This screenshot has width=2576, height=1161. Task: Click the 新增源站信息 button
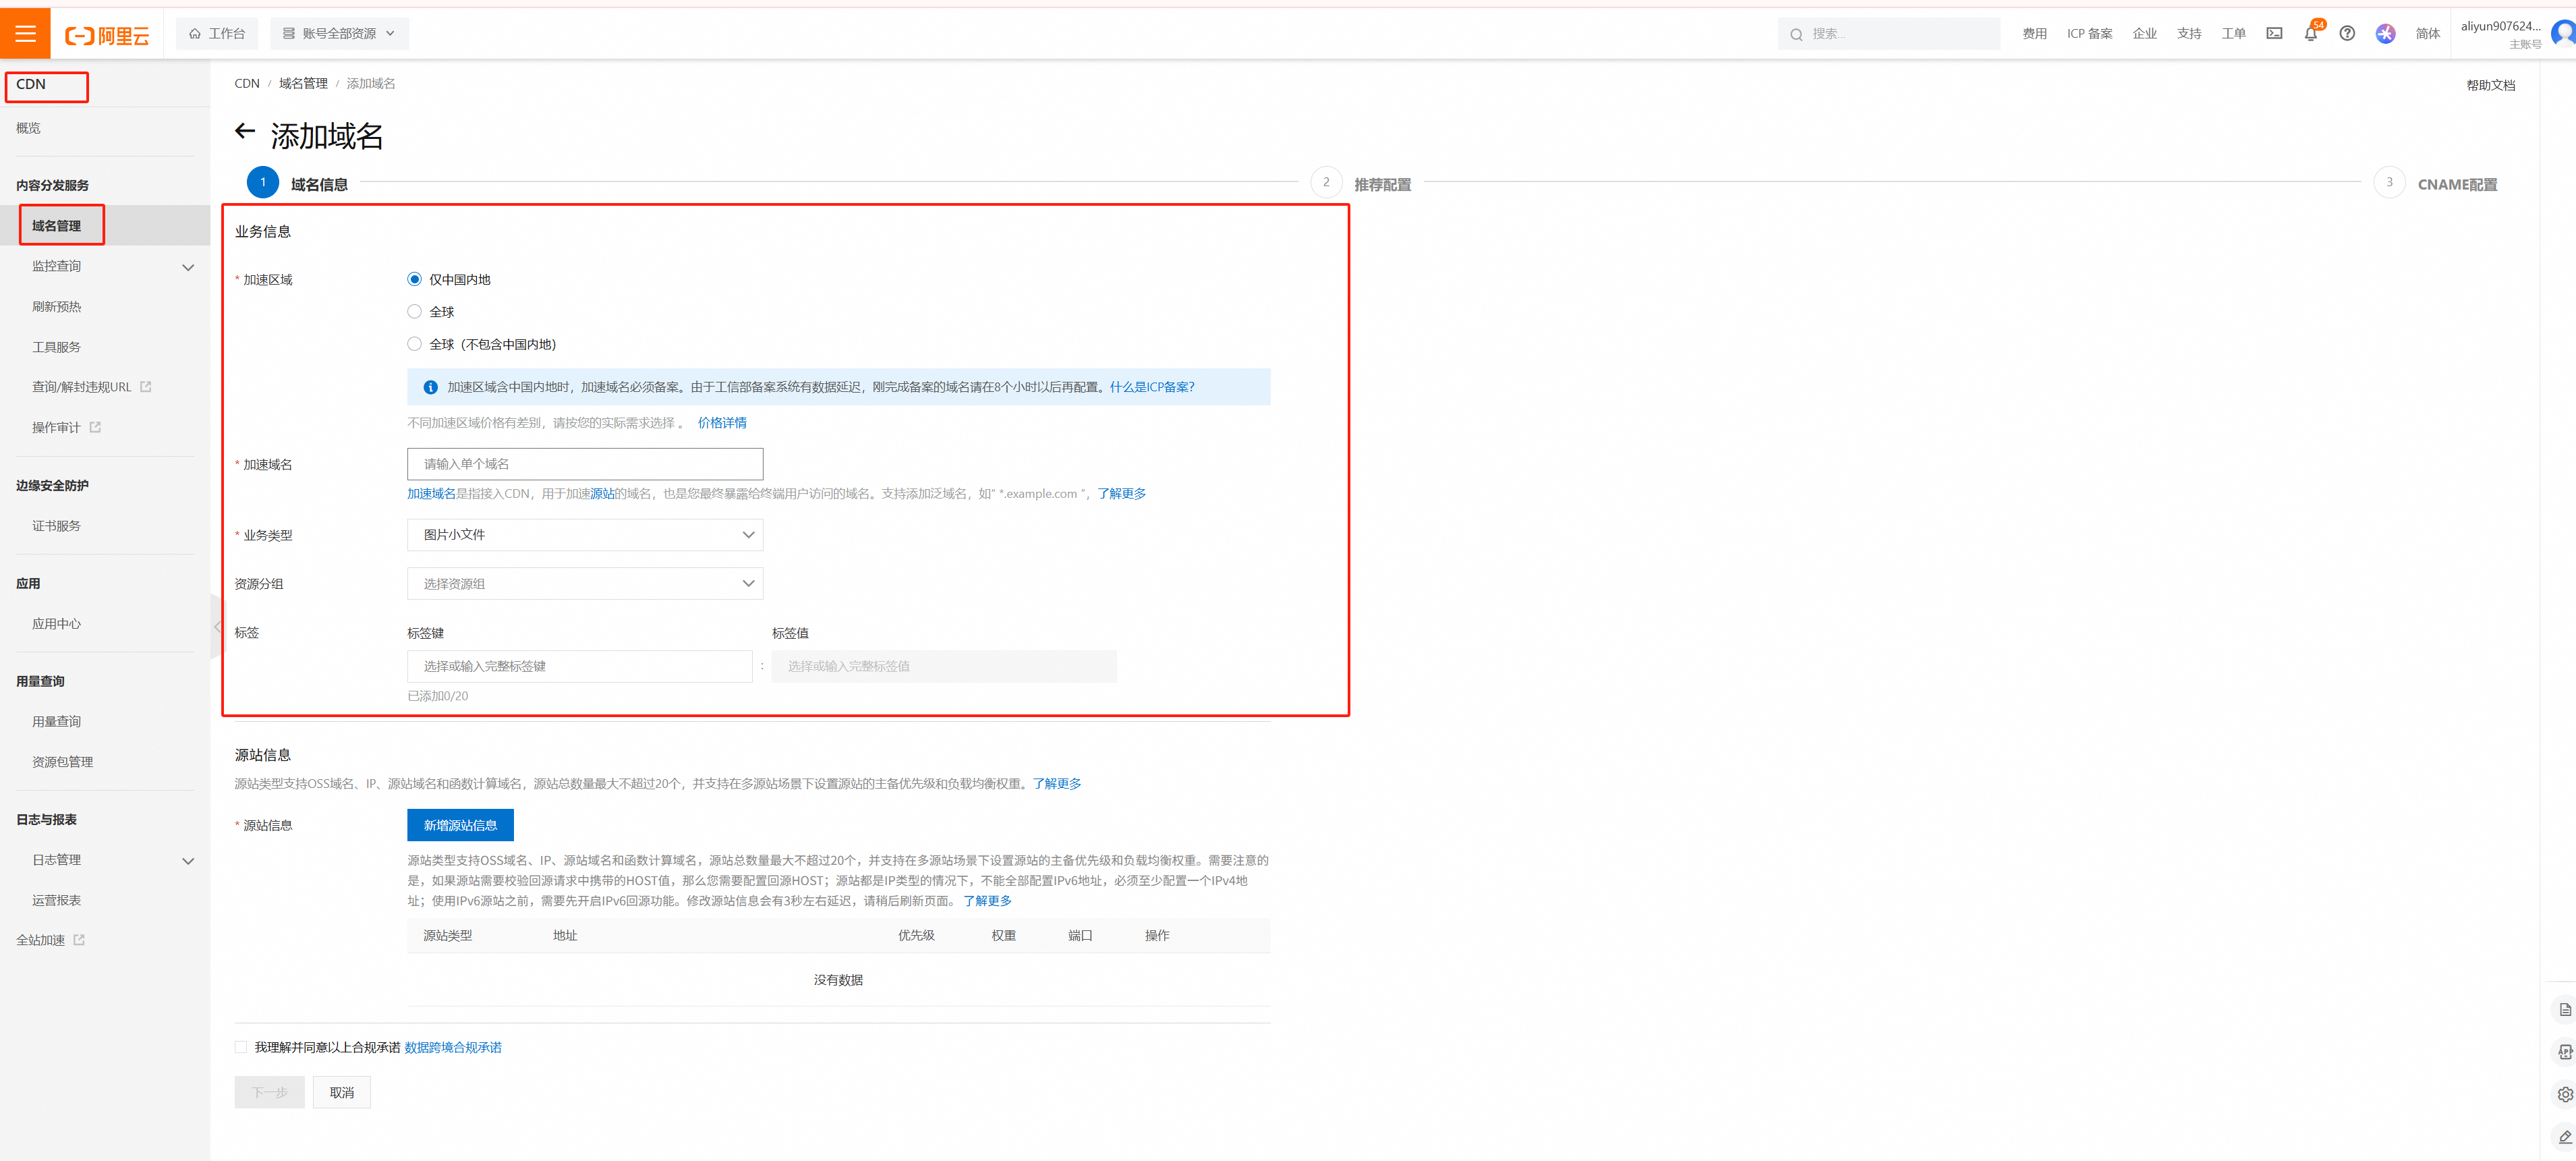pos(460,825)
